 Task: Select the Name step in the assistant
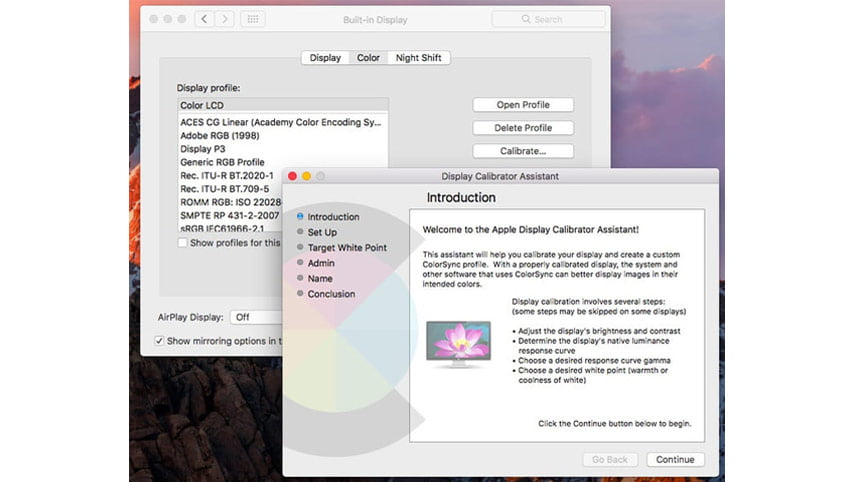314,278
